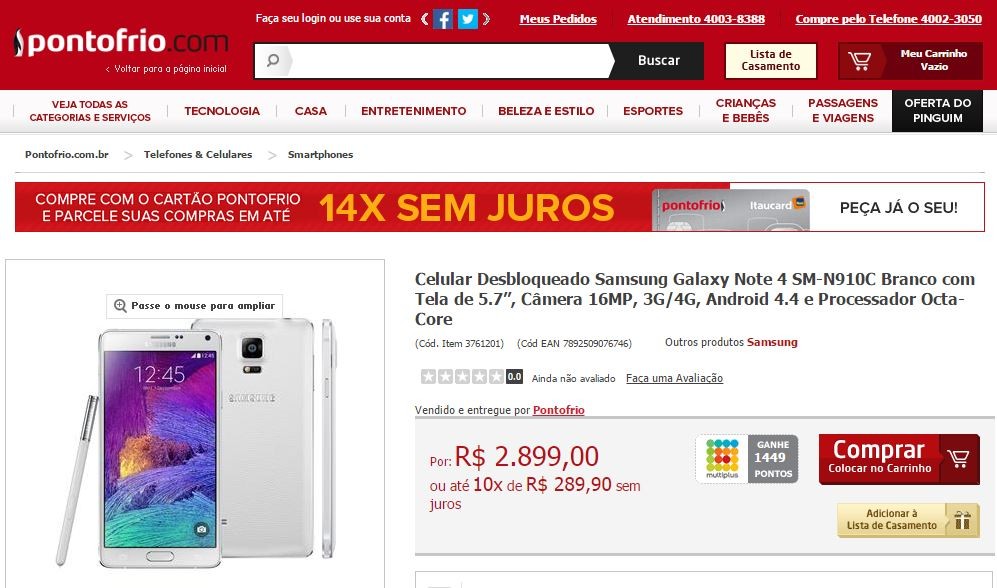The width and height of the screenshot is (997, 588).
Task: Click the Buscar button
Action: tap(659, 60)
